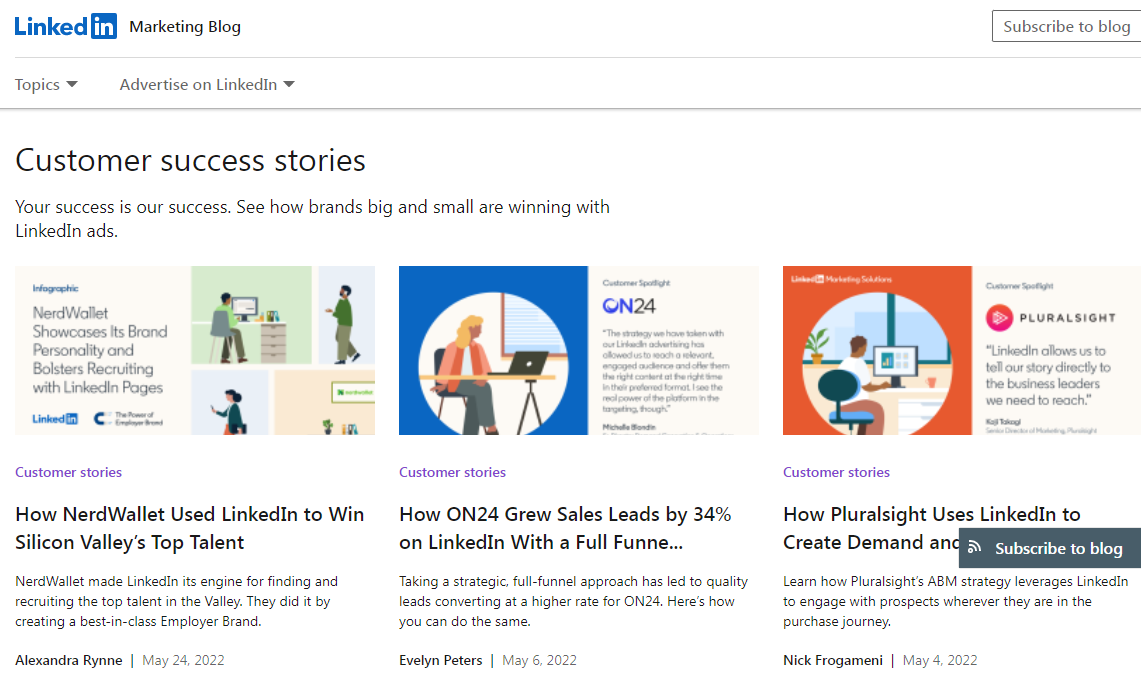Viewport: 1141px width, 690px height.
Task: Expand the Advertise on LinkedIn dropdown arrow
Action: point(289,85)
